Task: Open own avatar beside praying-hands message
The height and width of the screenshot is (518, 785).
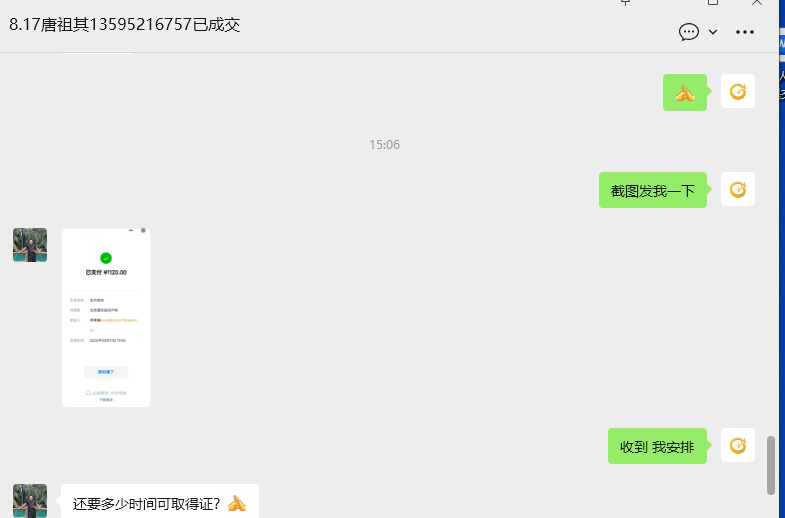Action: coord(738,91)
